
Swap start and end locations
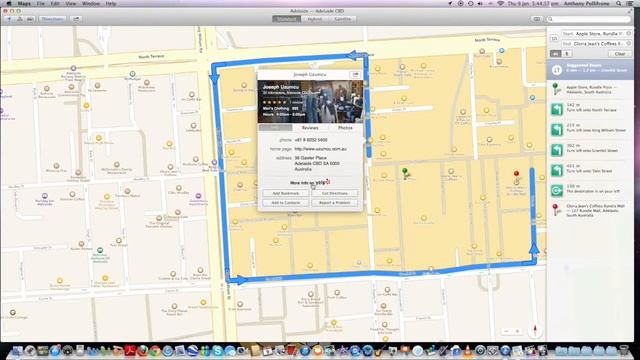tap(554, 38)
